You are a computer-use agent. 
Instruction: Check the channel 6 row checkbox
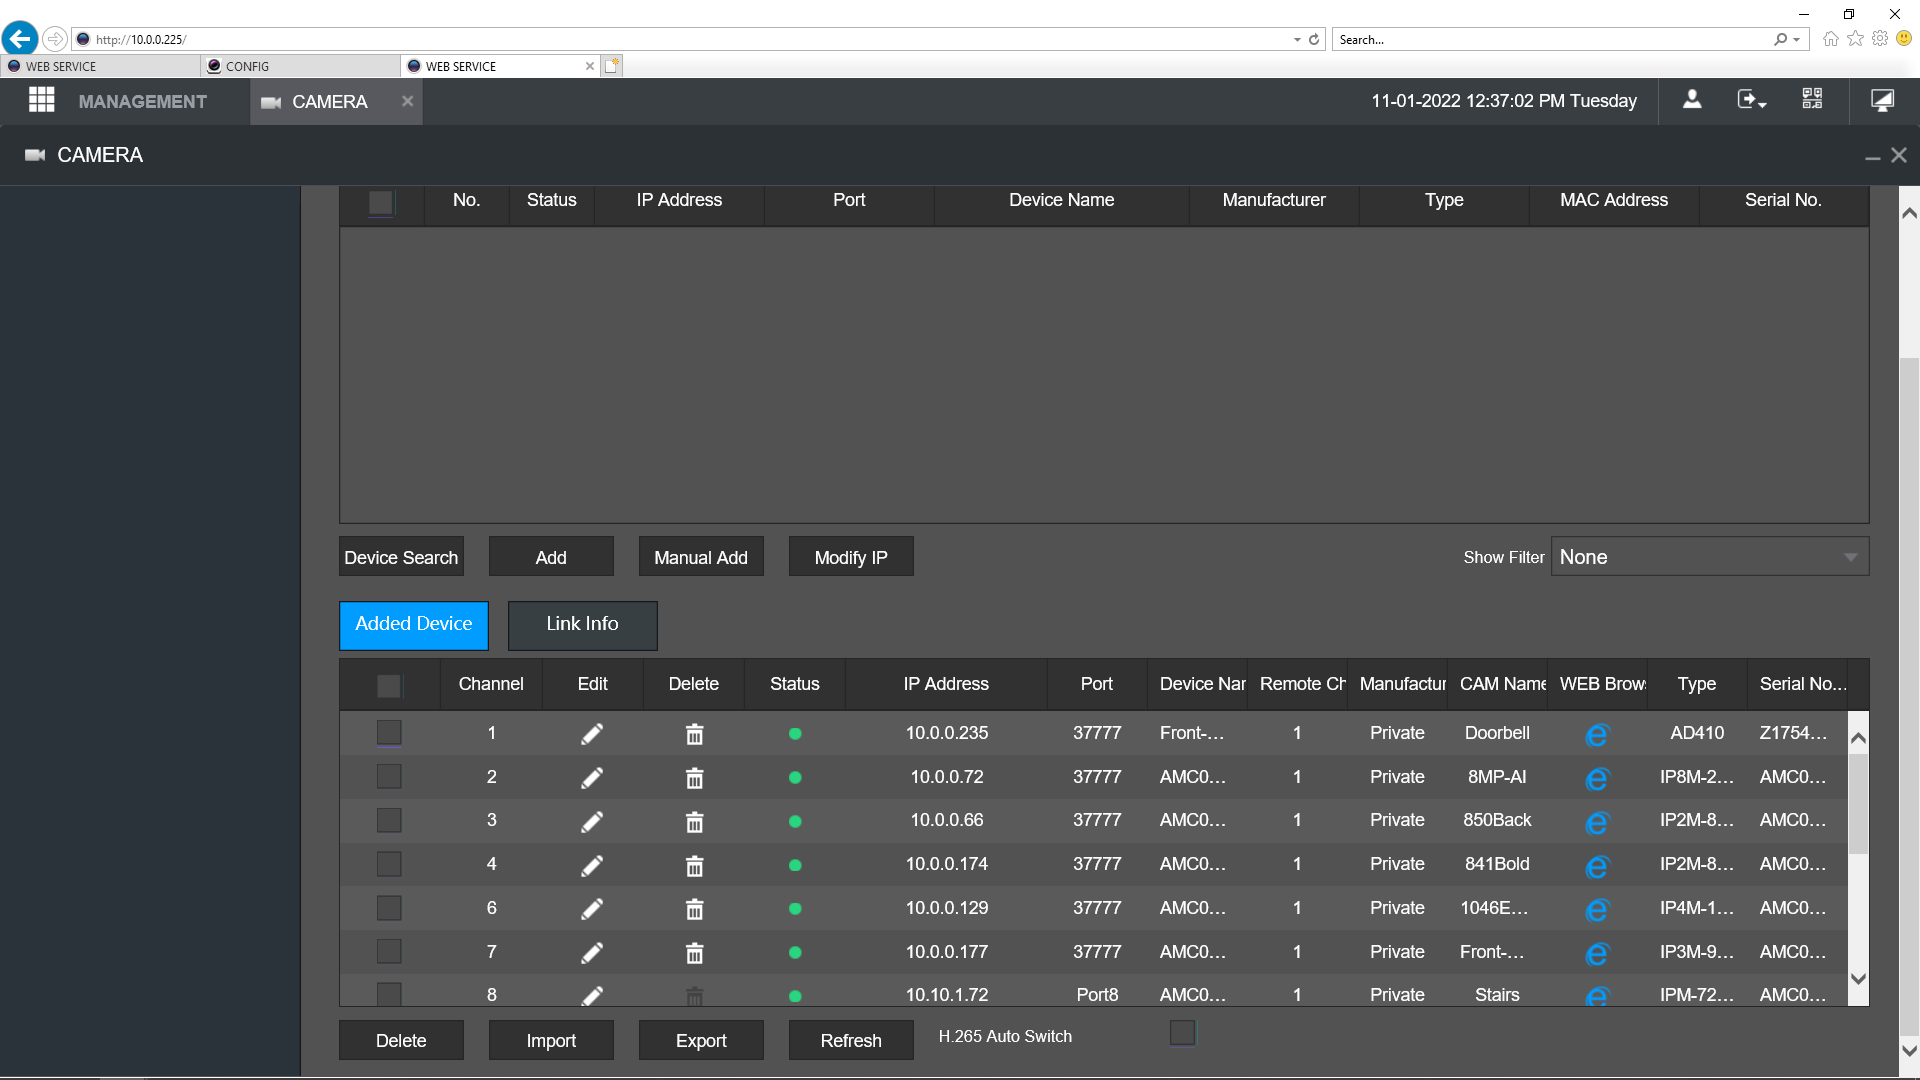pos(389,908)
